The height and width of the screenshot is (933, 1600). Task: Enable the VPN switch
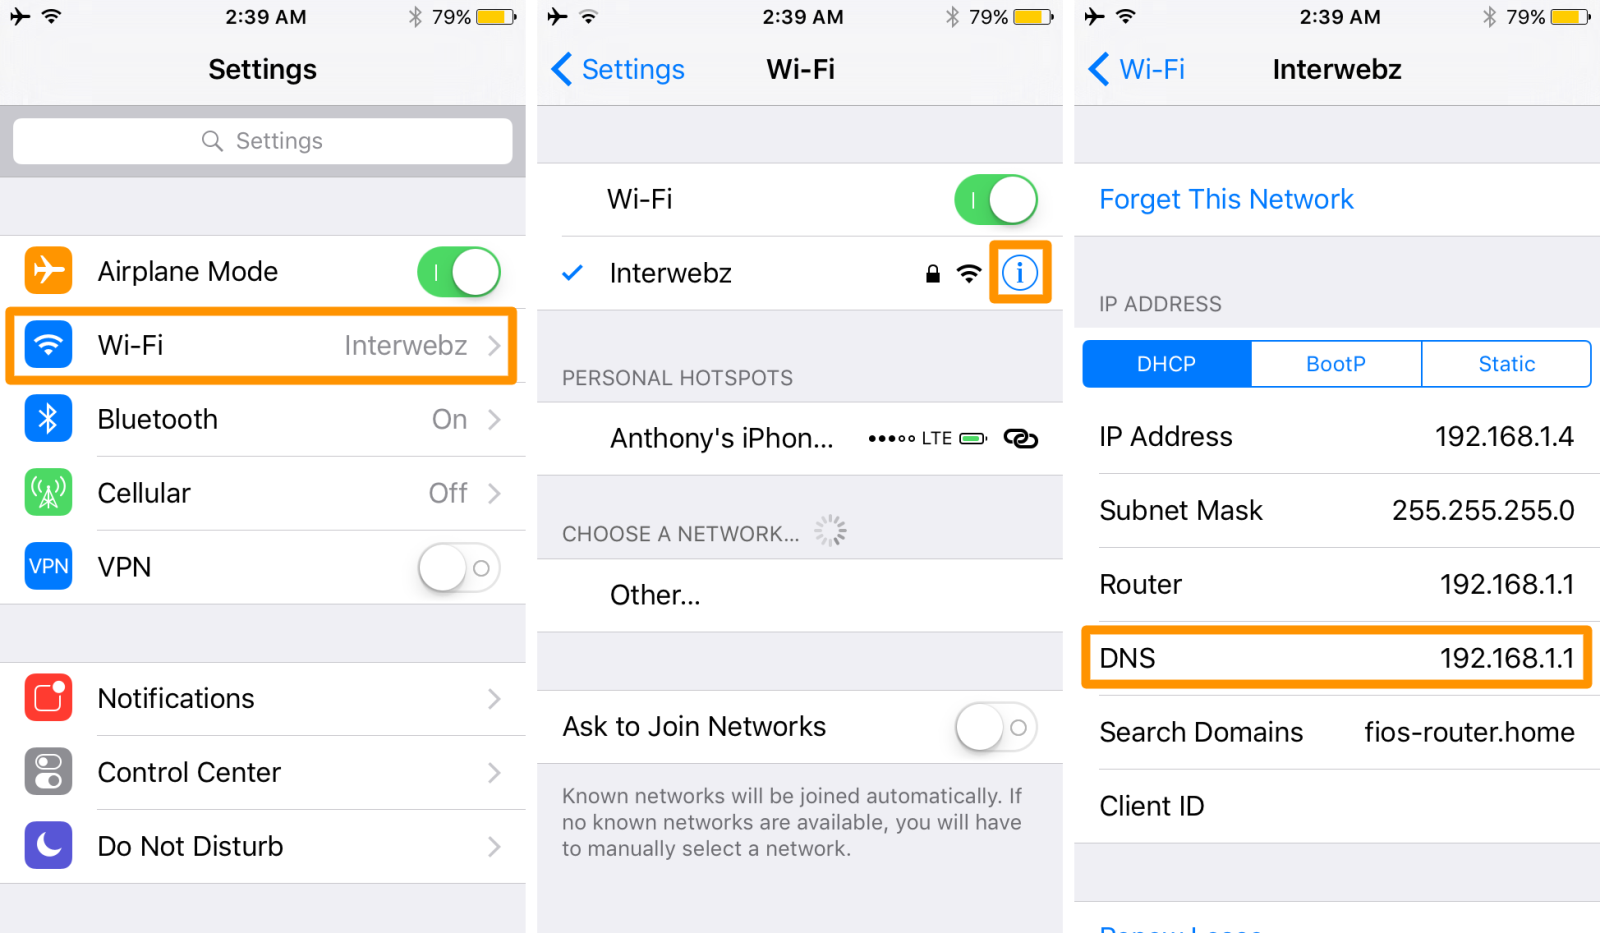coord(459,567)
